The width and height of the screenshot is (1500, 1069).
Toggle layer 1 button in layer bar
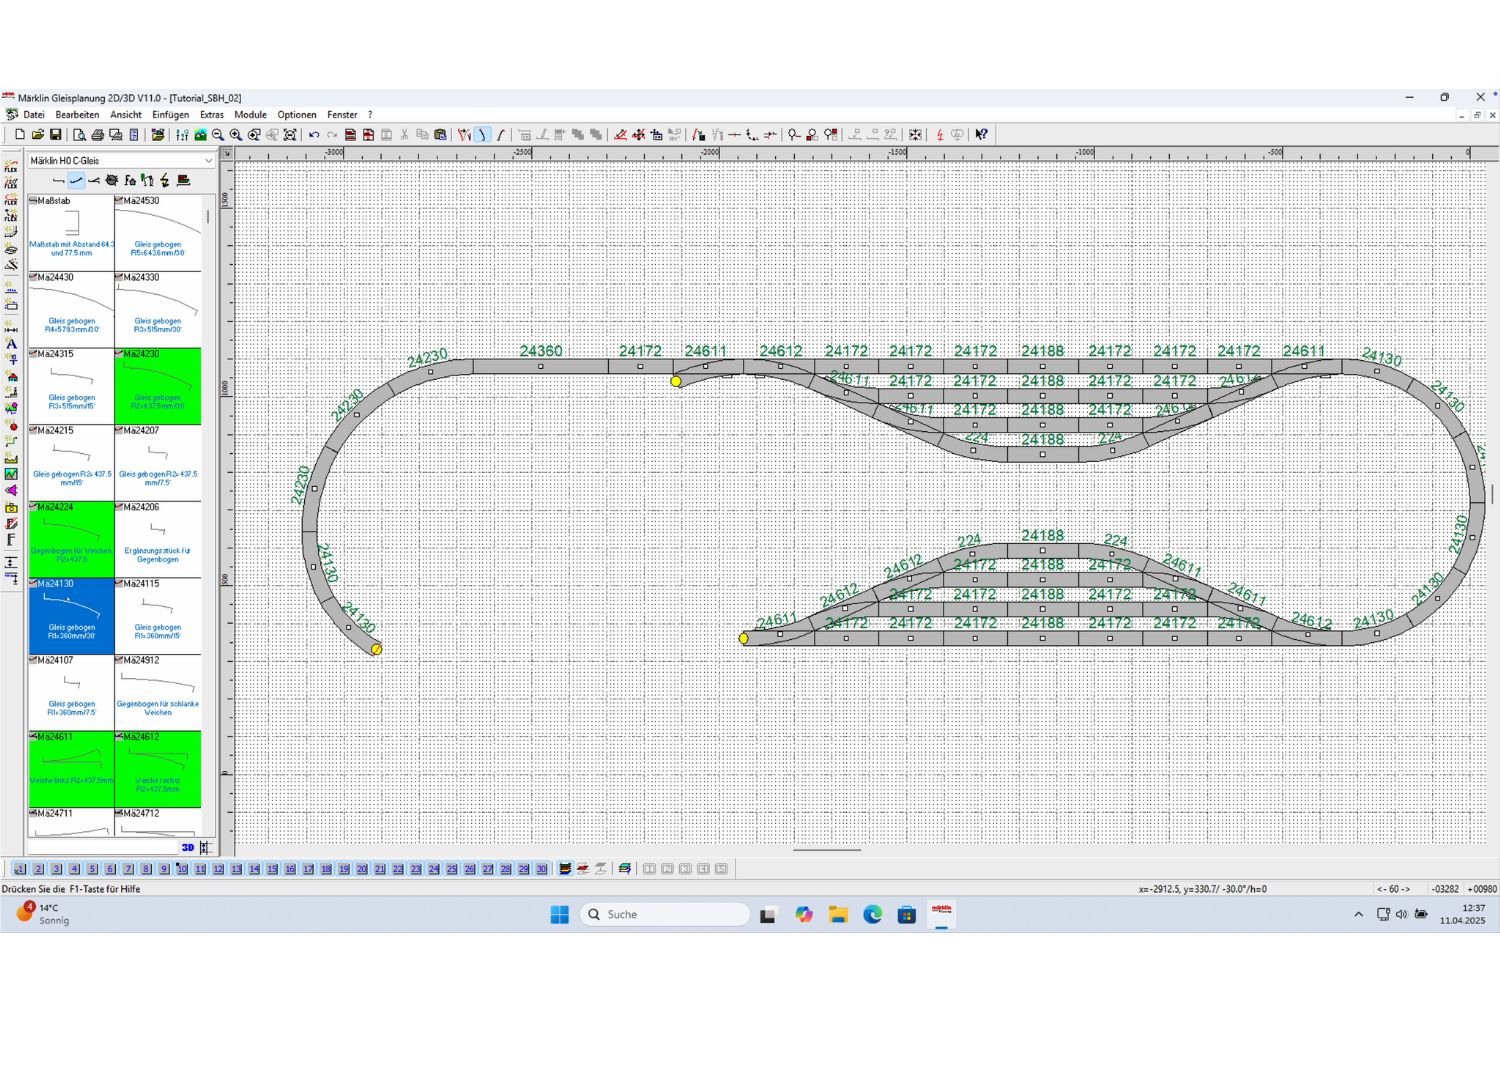pyautogui.click(x=20, y=869)
